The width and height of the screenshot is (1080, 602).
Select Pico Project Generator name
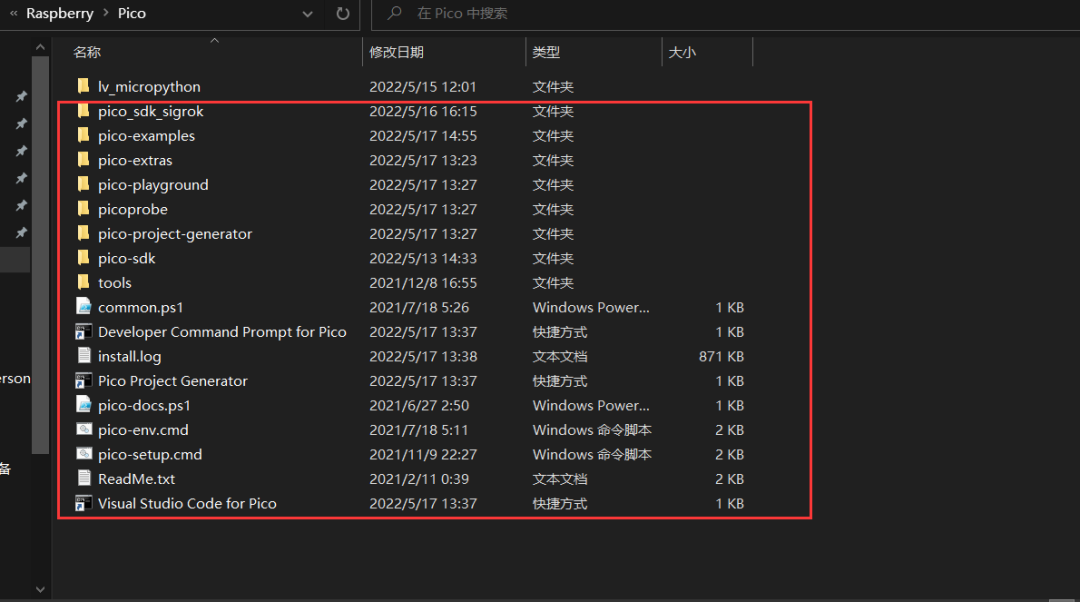point(172,381)
